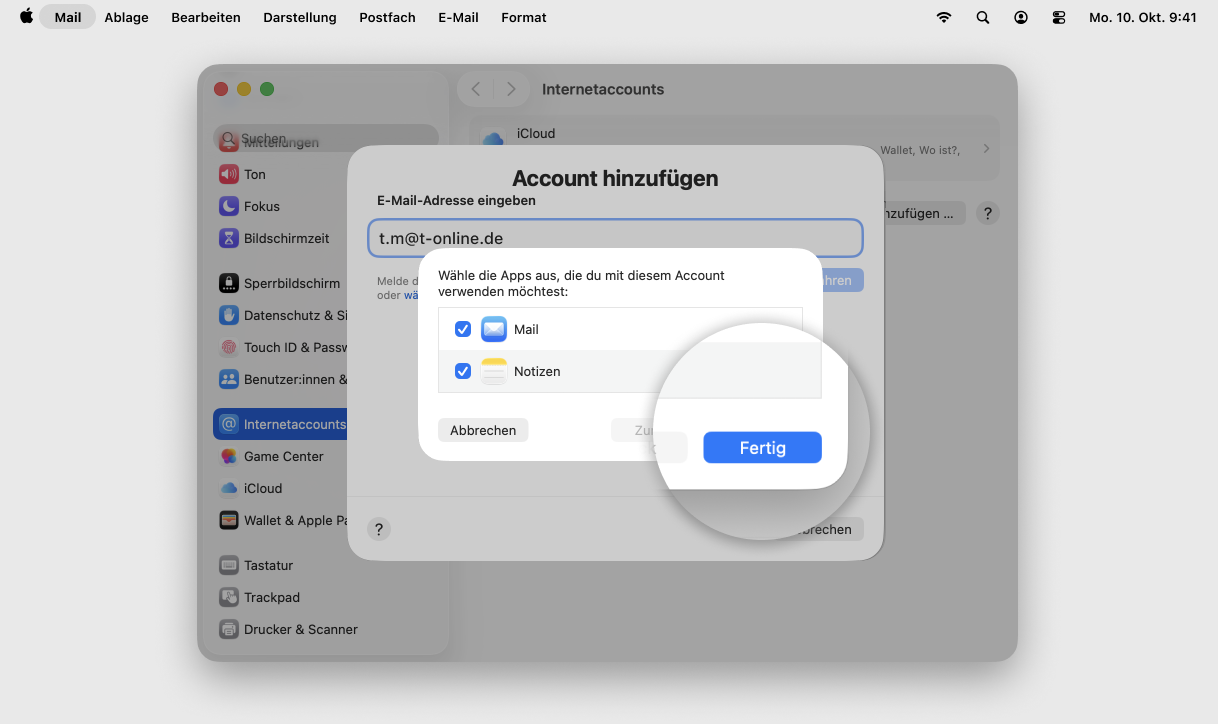Open Game Center in sidebar
The width and height of the screenshot is (1218, 724).
[x=283, y=456]
